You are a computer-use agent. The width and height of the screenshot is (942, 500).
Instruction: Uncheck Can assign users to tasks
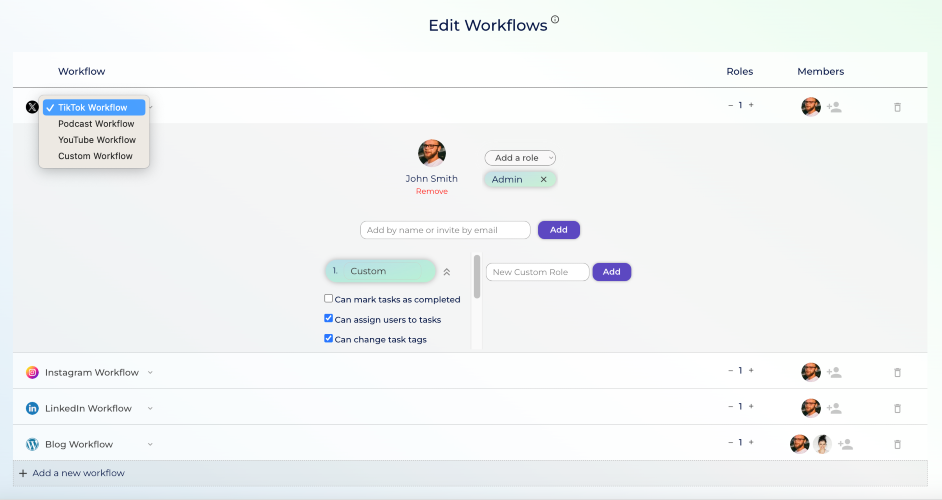[x=329, y=319]
